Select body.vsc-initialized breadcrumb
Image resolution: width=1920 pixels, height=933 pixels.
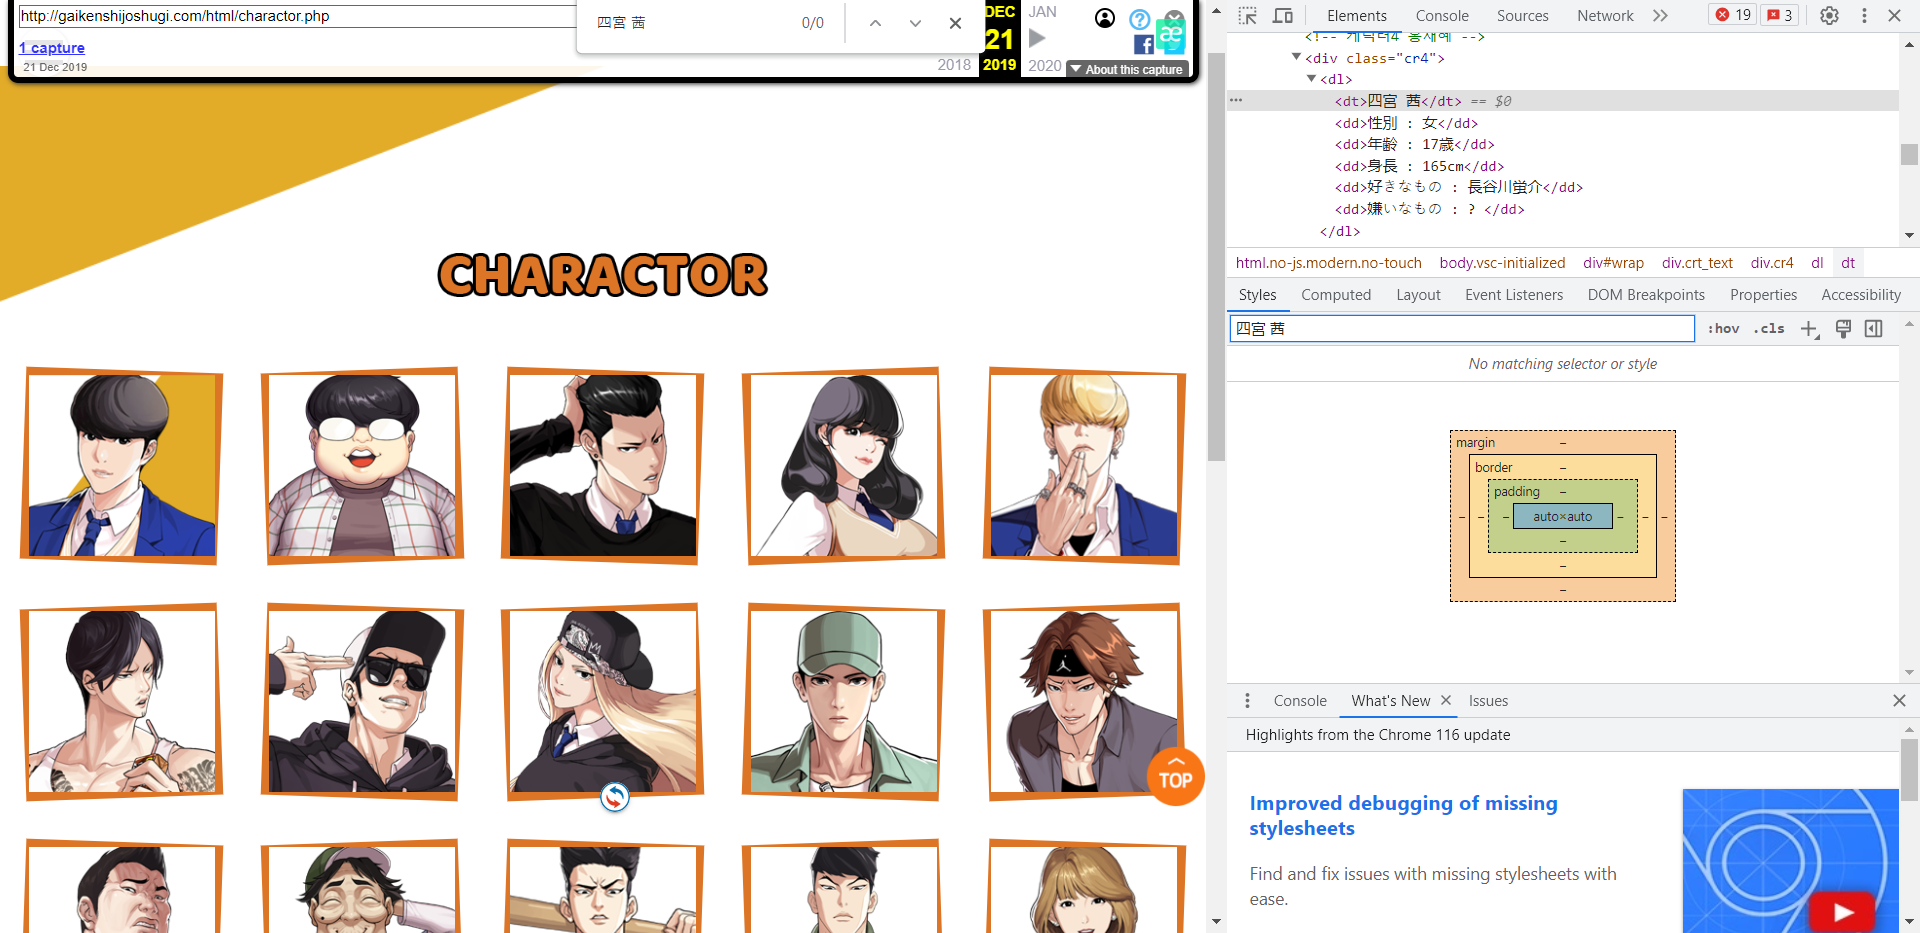(x=1502, y=263)
